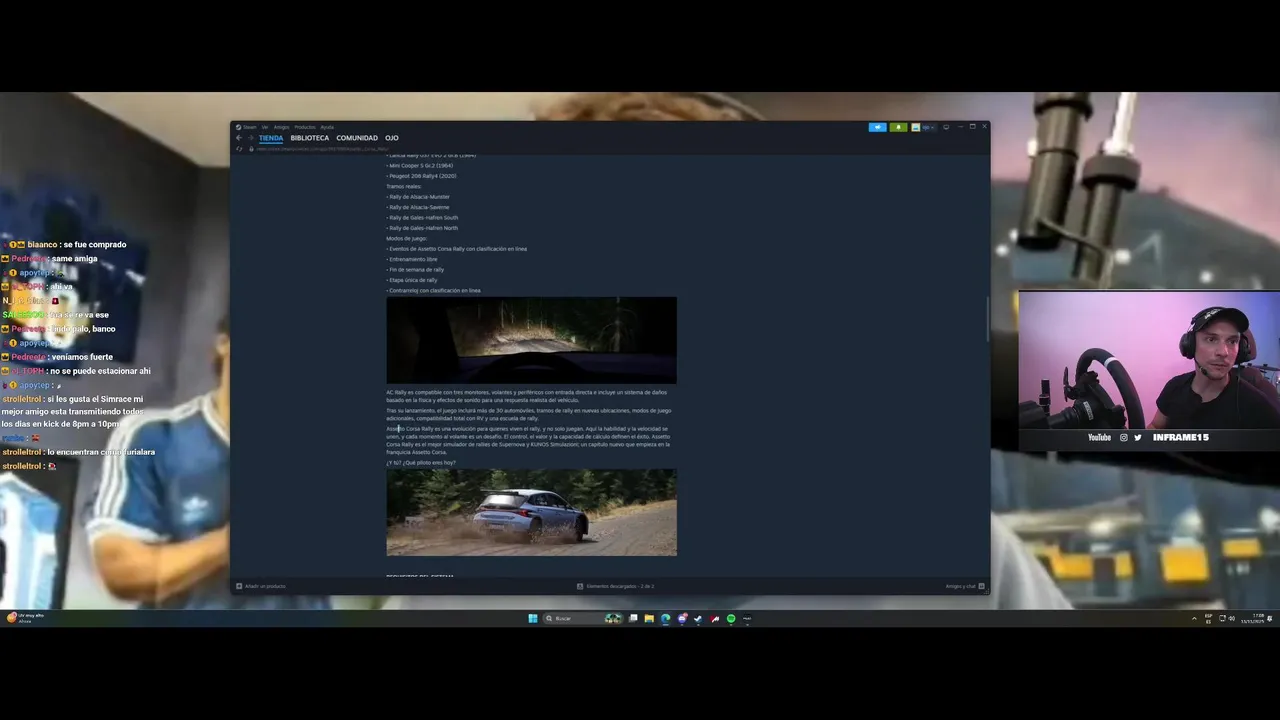Open the green notifications bell
This screenshot has height=720, width=1280.
point(898,127)
